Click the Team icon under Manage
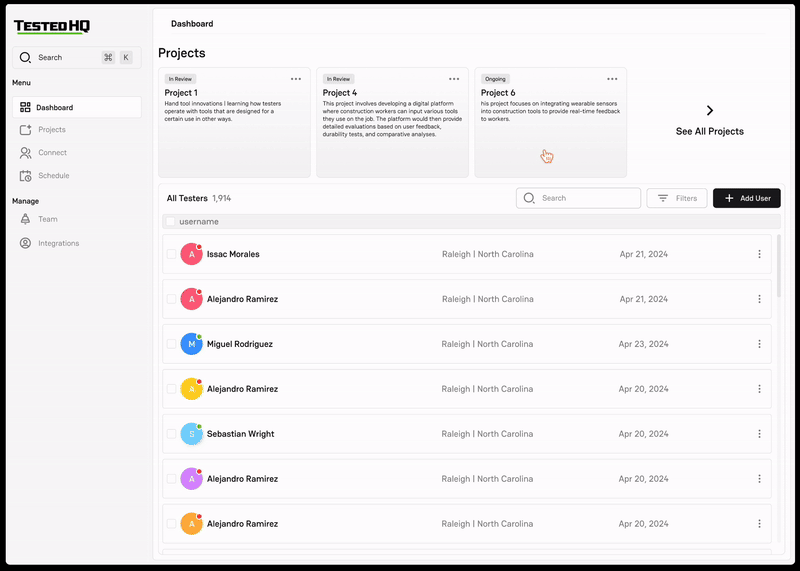 tap(26, 219)
